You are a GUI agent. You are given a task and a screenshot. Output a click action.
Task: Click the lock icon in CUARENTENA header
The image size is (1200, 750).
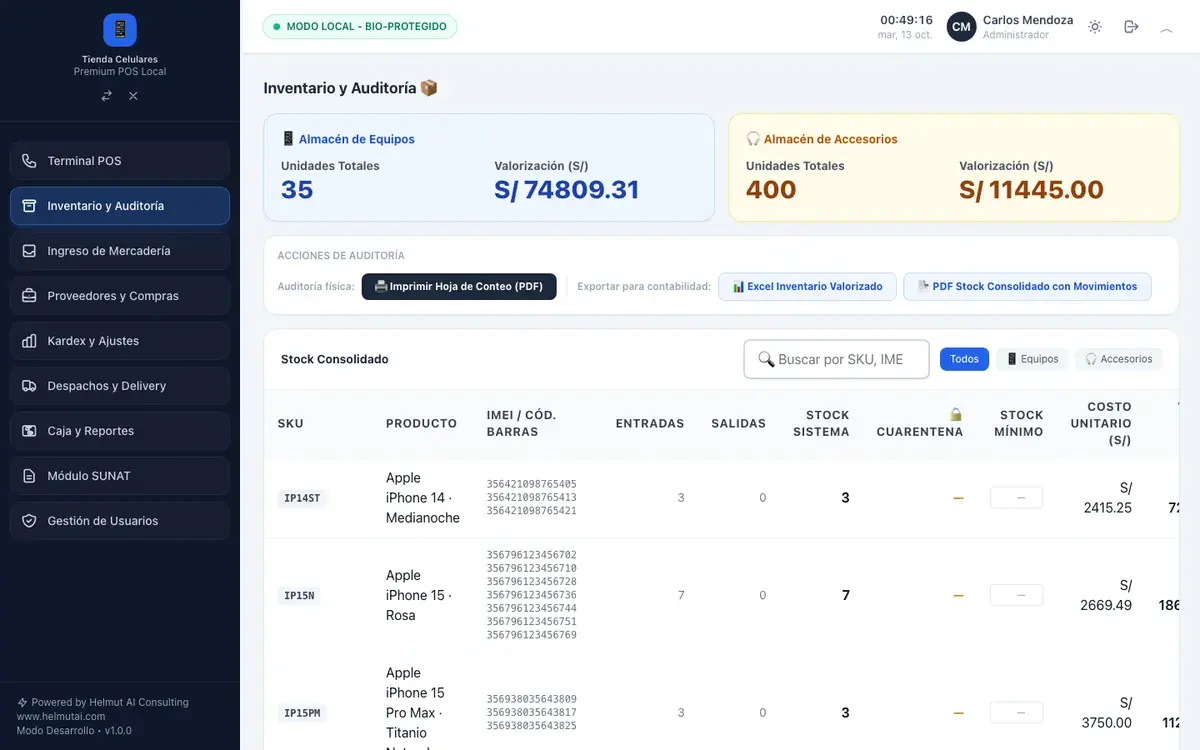point(956,415)
